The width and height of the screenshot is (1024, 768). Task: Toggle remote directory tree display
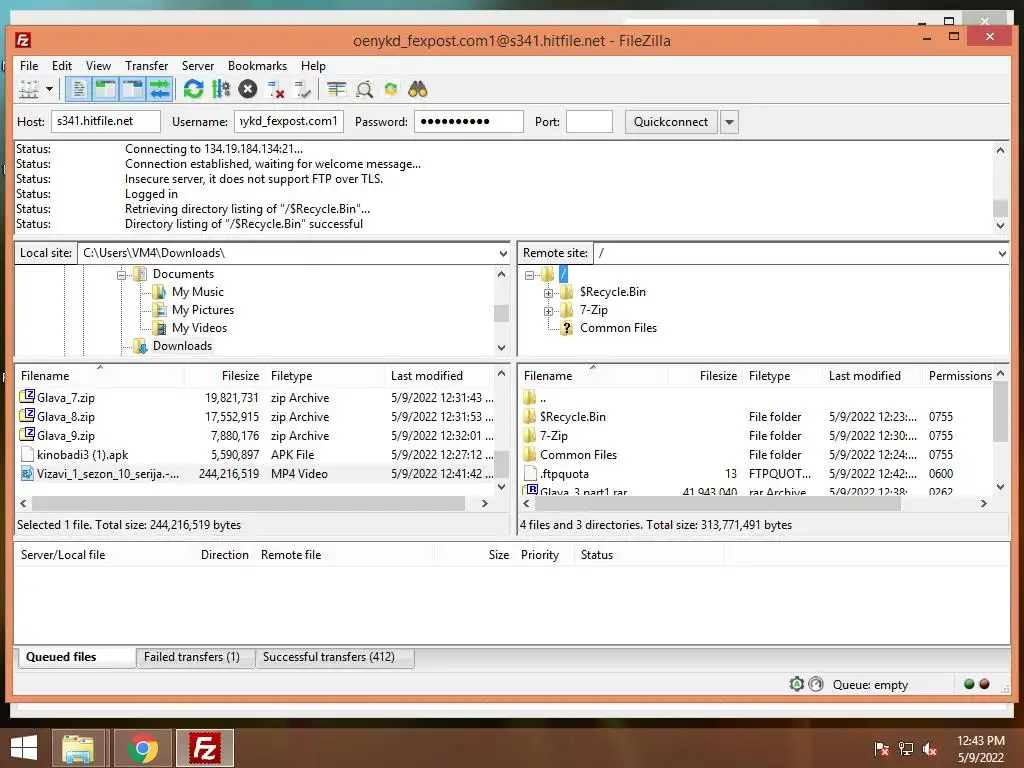(133, 89)
